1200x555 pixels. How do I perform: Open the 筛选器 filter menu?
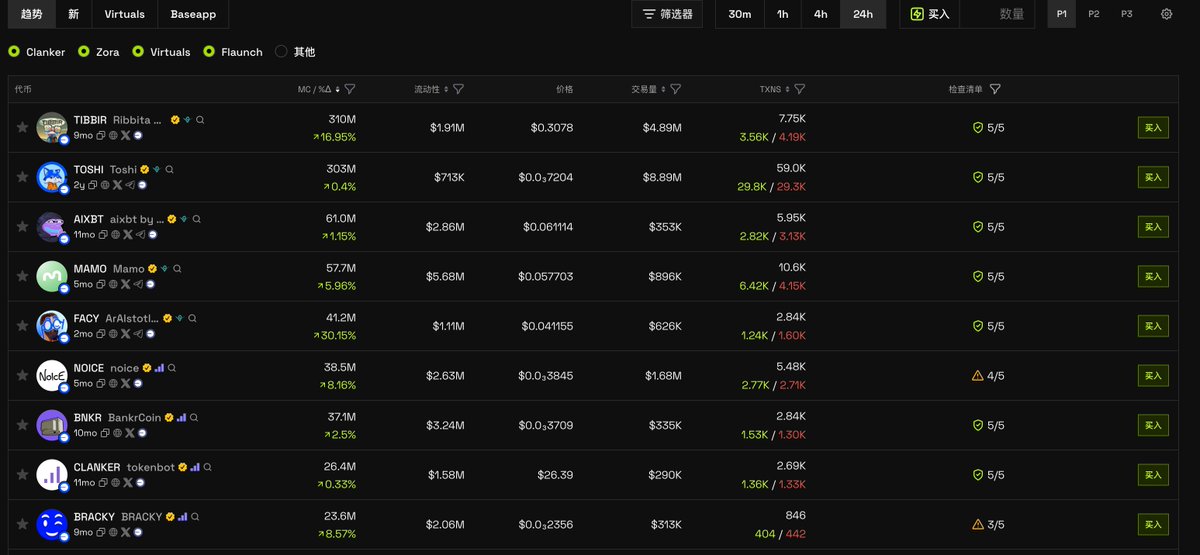[667, 14]
